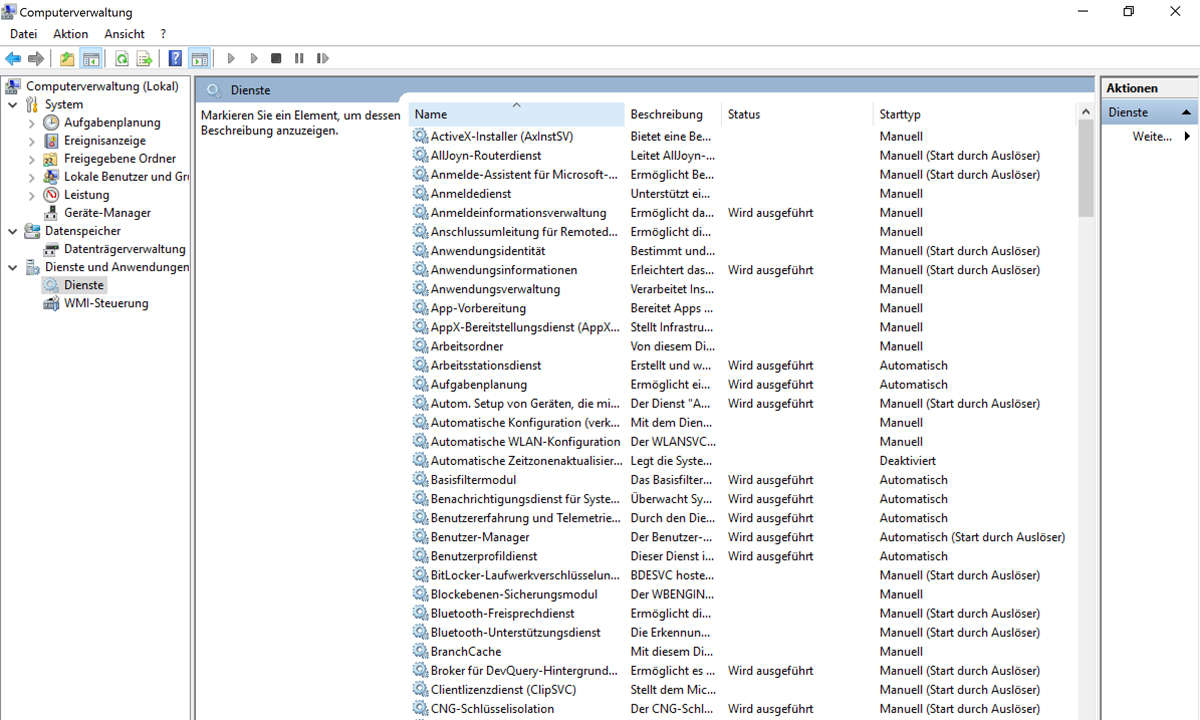Click the Pause service toolbar button

299,59
